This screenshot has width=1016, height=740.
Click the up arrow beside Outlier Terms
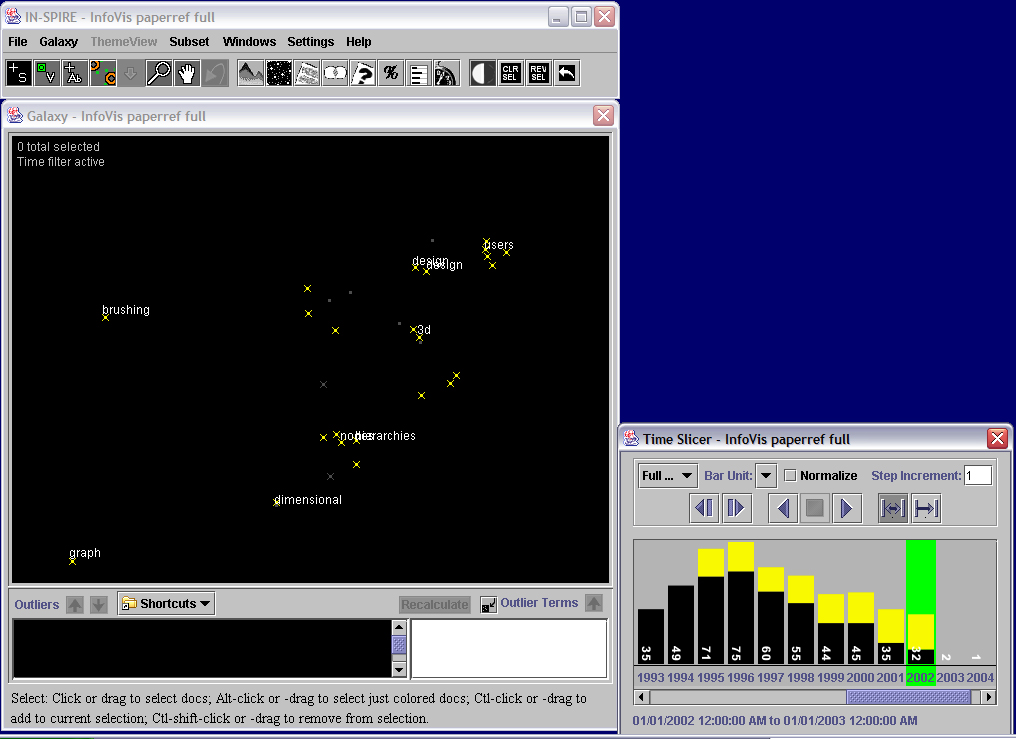click(x=594, y=603)
